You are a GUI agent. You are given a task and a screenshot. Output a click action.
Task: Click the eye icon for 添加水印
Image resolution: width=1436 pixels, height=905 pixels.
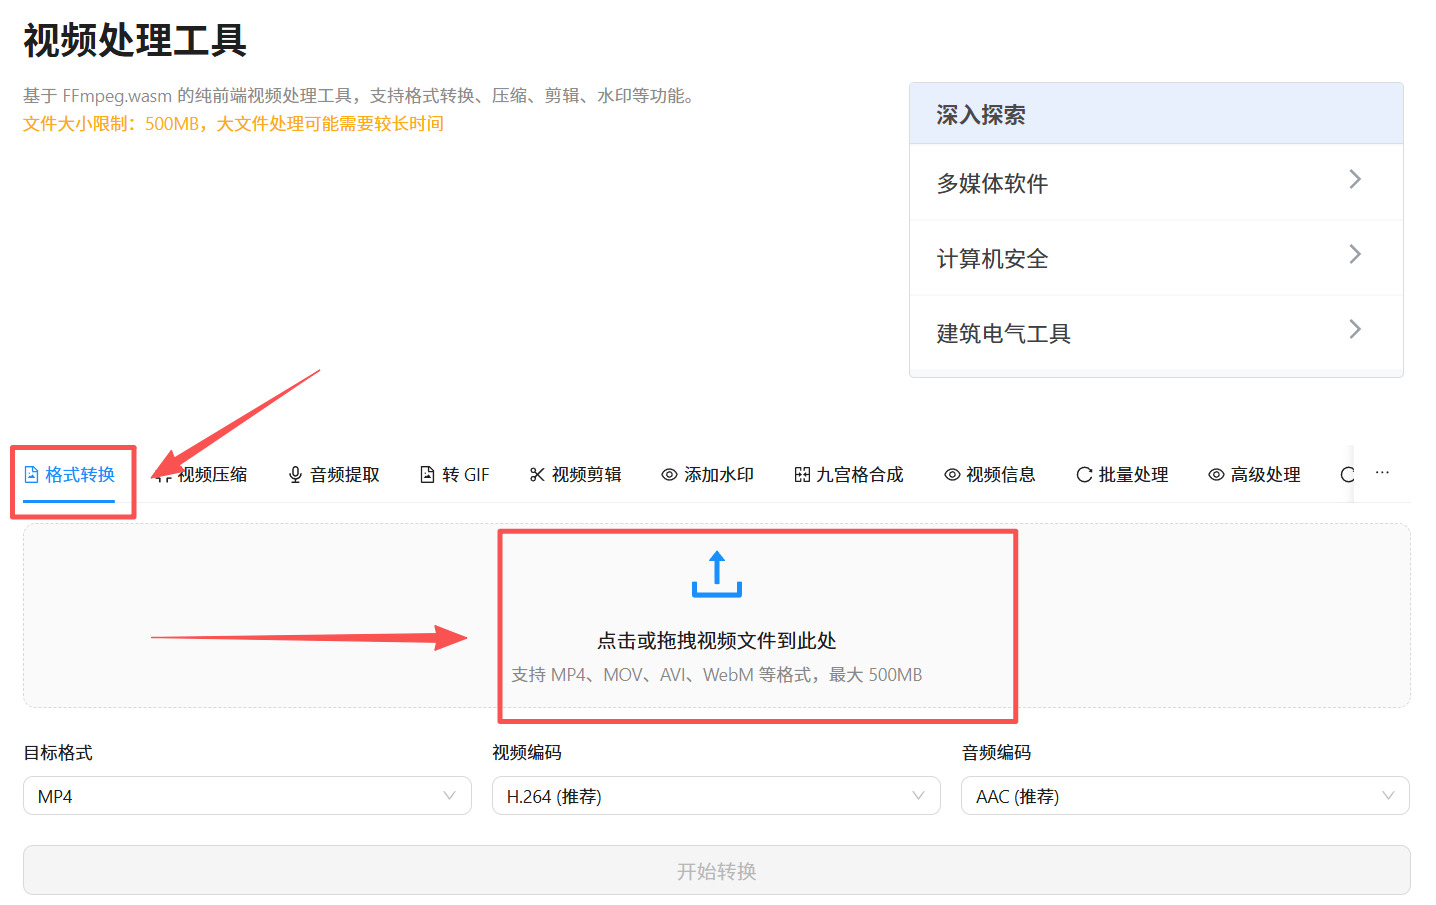(669, 475)
